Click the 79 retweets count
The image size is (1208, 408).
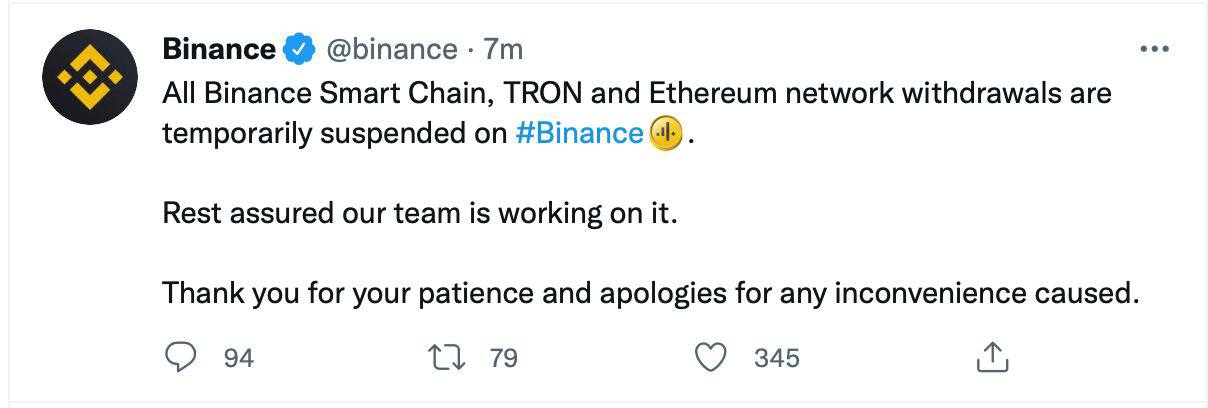pos(503,357)
